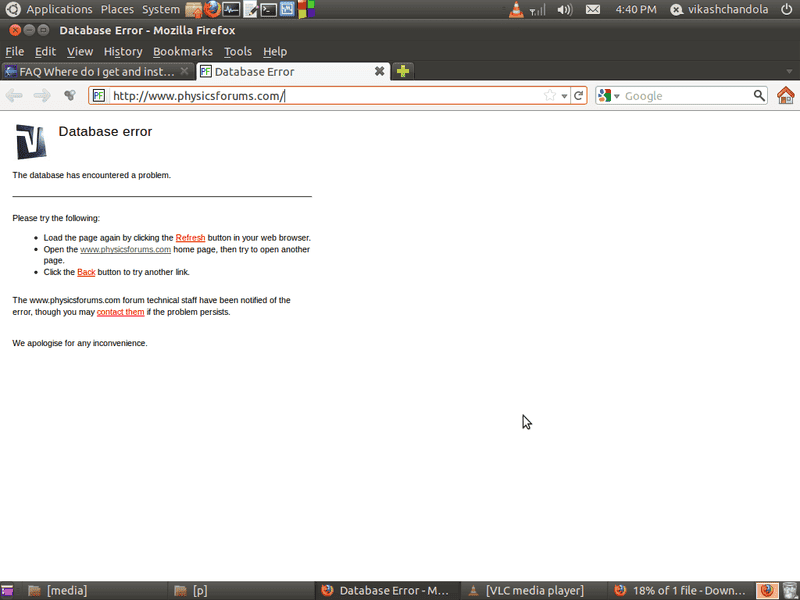
Task: Open Firefox Edit menu
Action: [45, 52]
